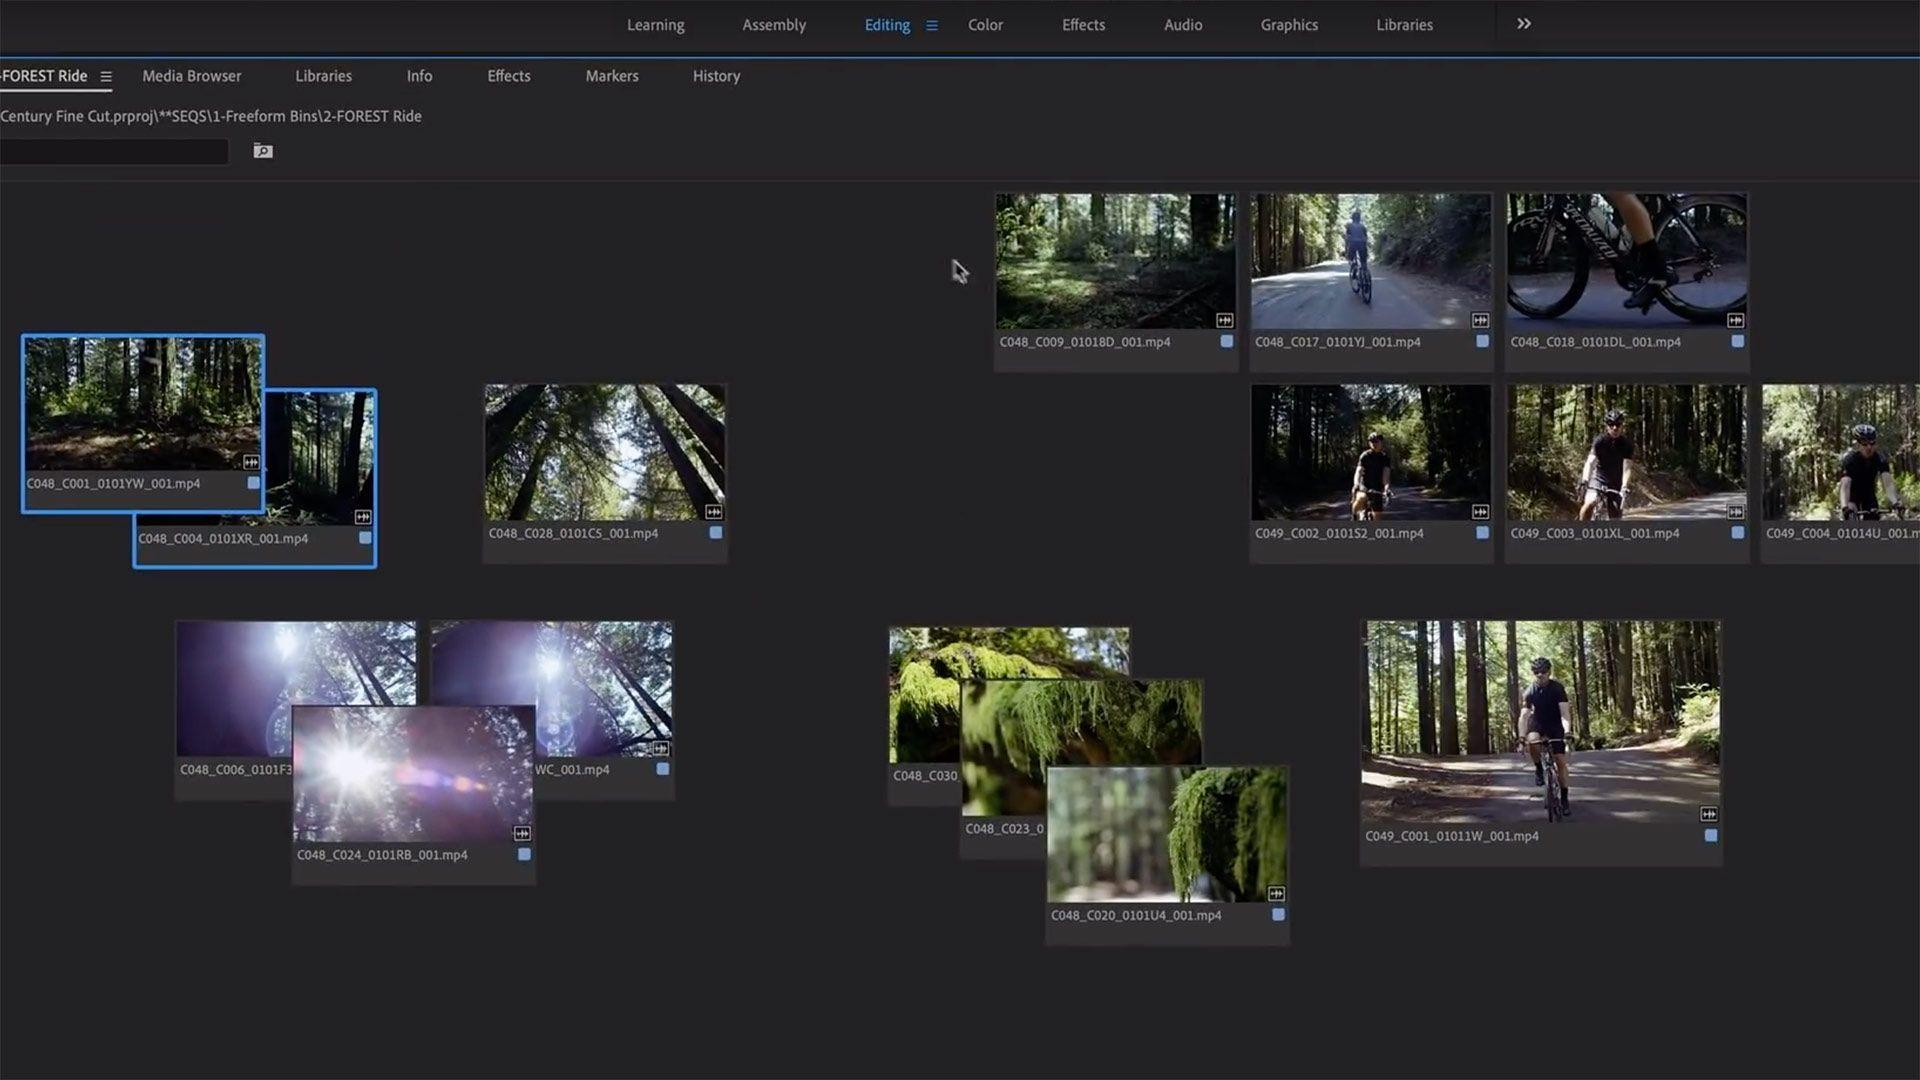The image size is (1920, 1080).
Task: Open the Editing workspace overflow menu
Action: tap(932, 25)
